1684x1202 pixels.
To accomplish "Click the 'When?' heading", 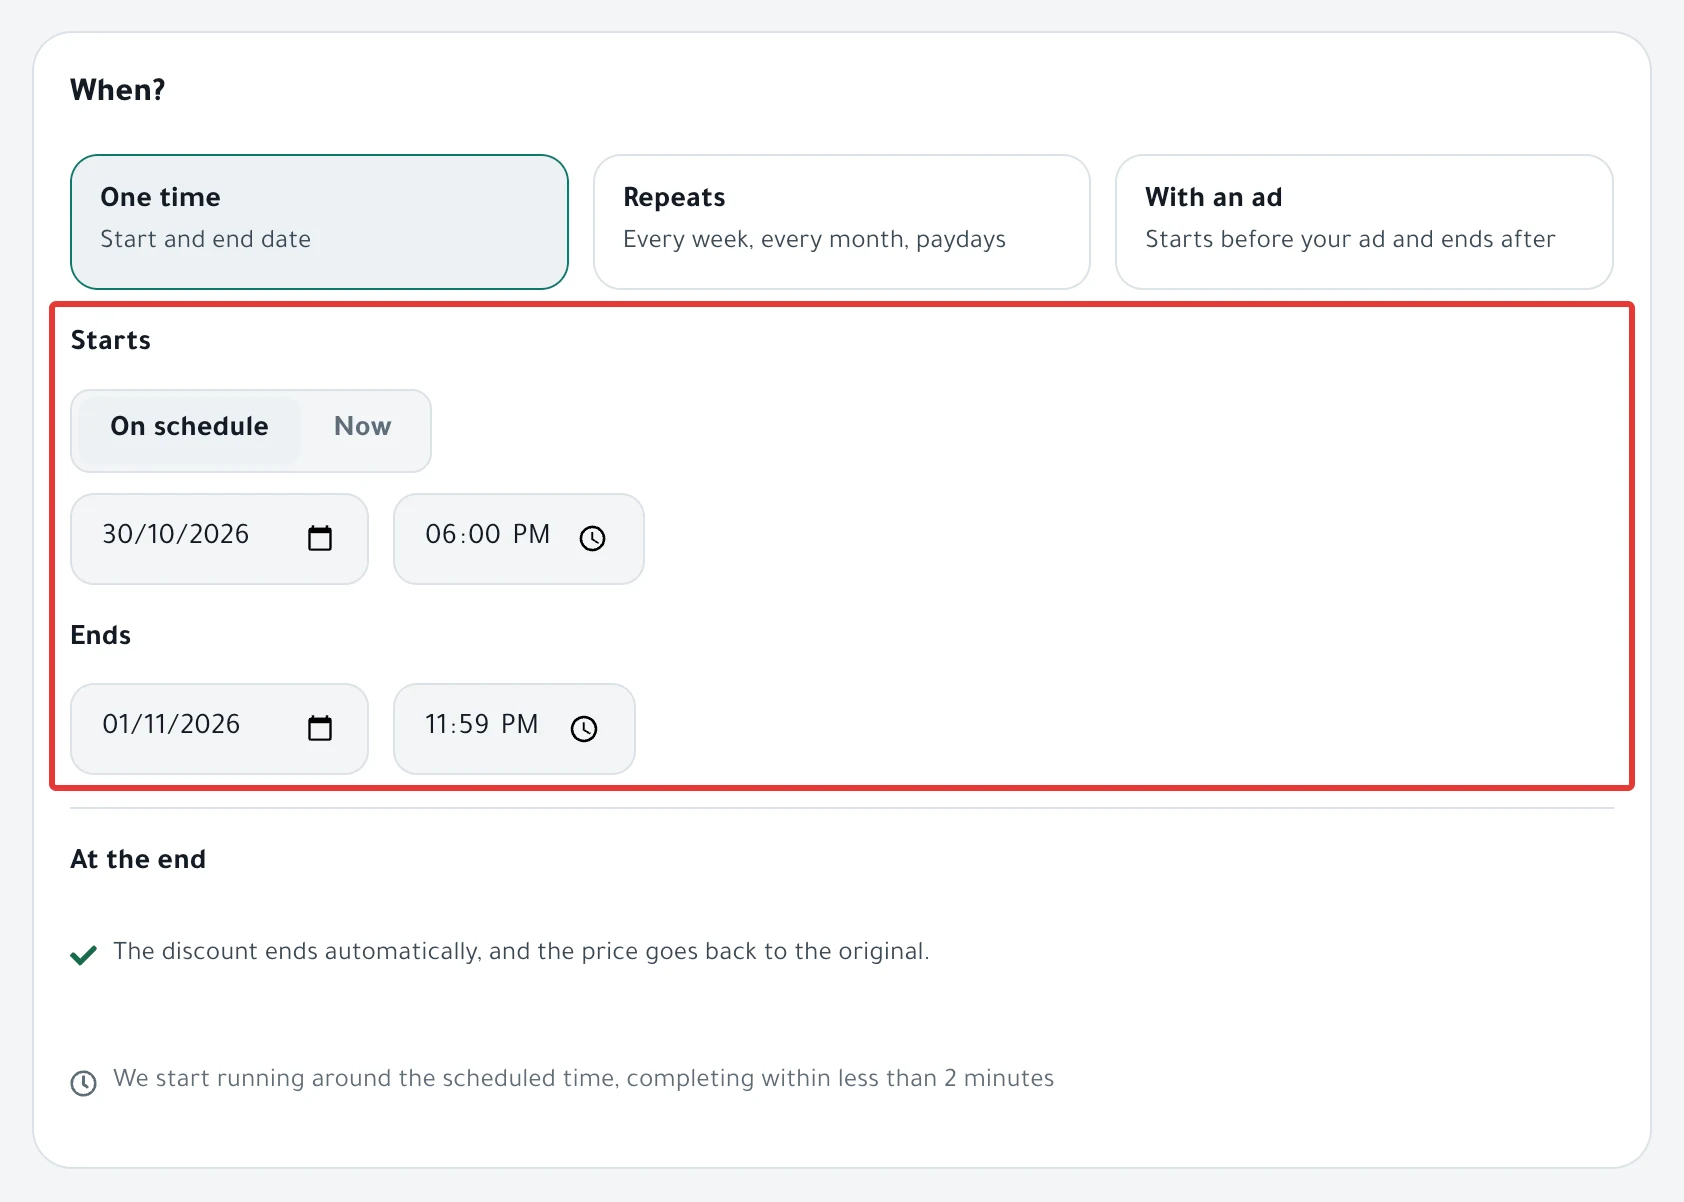I will (x=118, y=90).
